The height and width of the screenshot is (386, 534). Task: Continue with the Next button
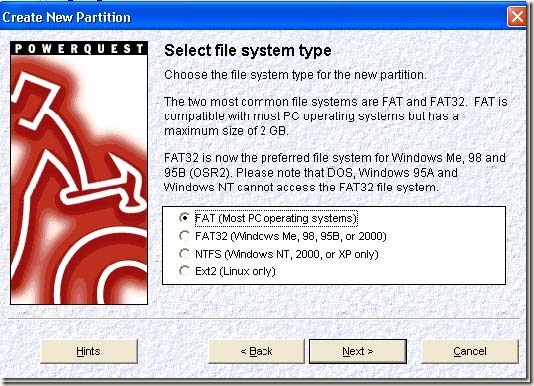(358, 351)
